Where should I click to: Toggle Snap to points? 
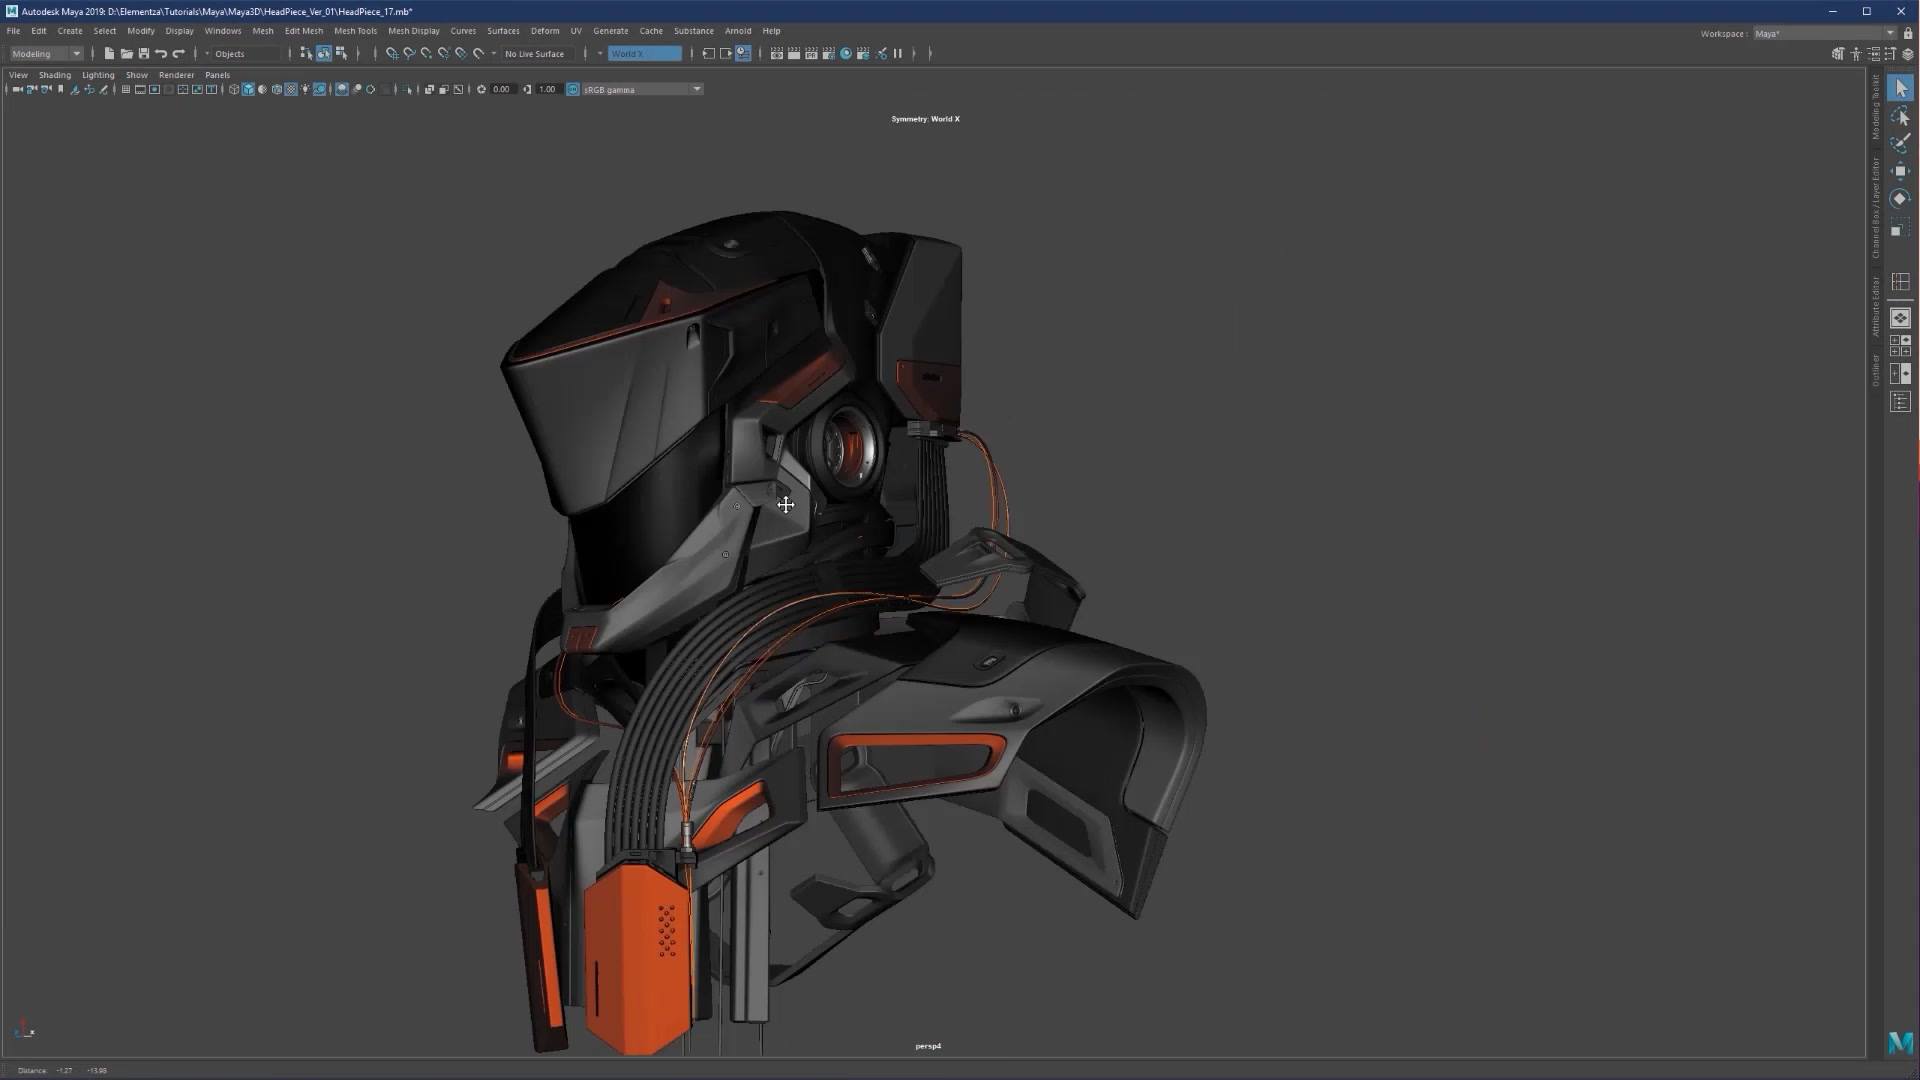click(x=426, y=54)
